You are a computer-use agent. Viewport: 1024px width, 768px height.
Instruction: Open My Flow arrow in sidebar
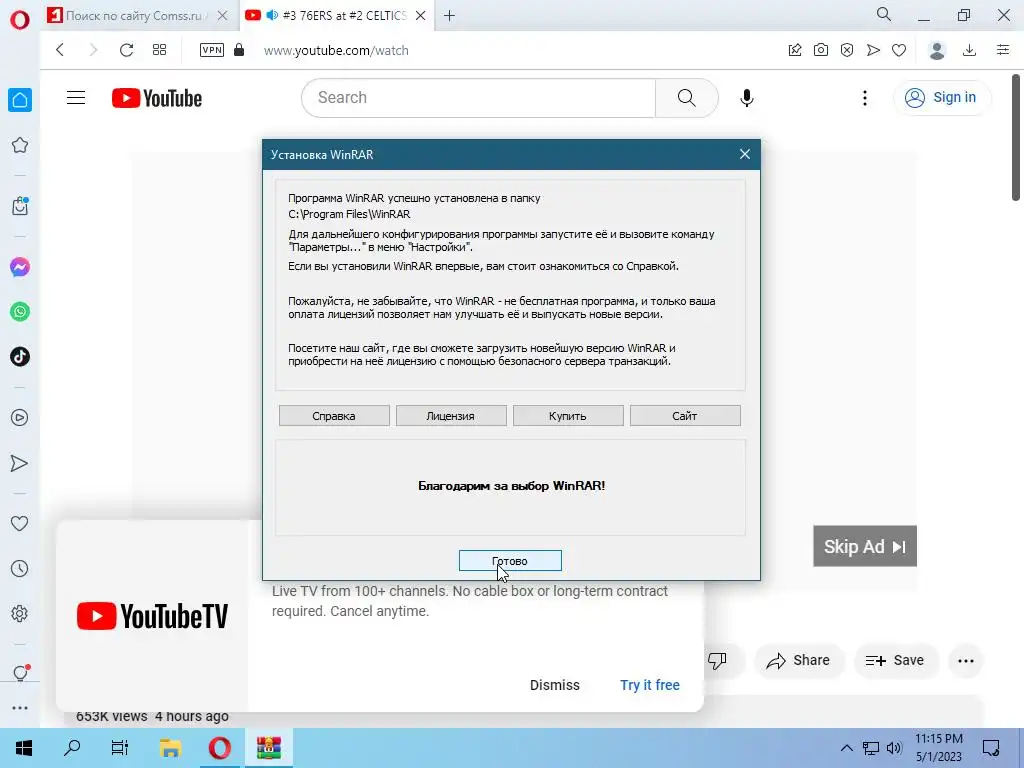tap(20, 463)
